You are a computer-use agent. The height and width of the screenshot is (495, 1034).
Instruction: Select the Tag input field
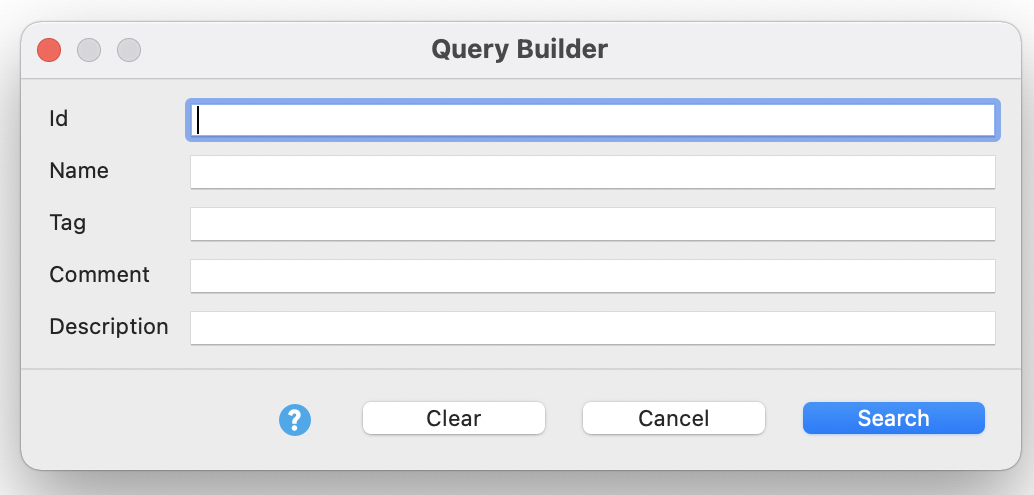[x=592, y=223]
